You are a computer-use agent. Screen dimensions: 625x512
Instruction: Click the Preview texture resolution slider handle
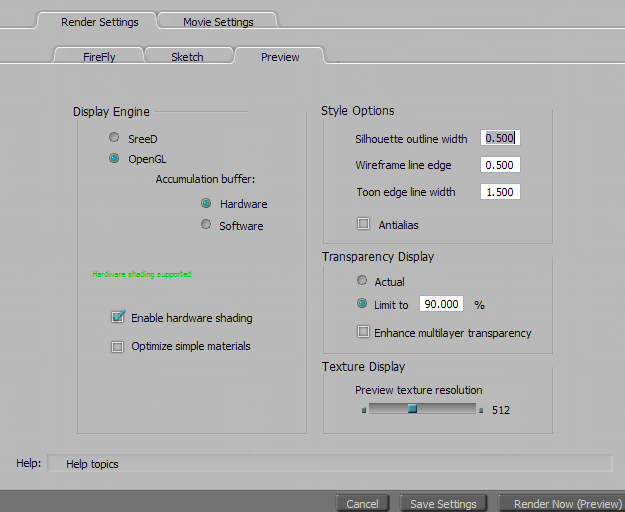[x=412, y=409]
